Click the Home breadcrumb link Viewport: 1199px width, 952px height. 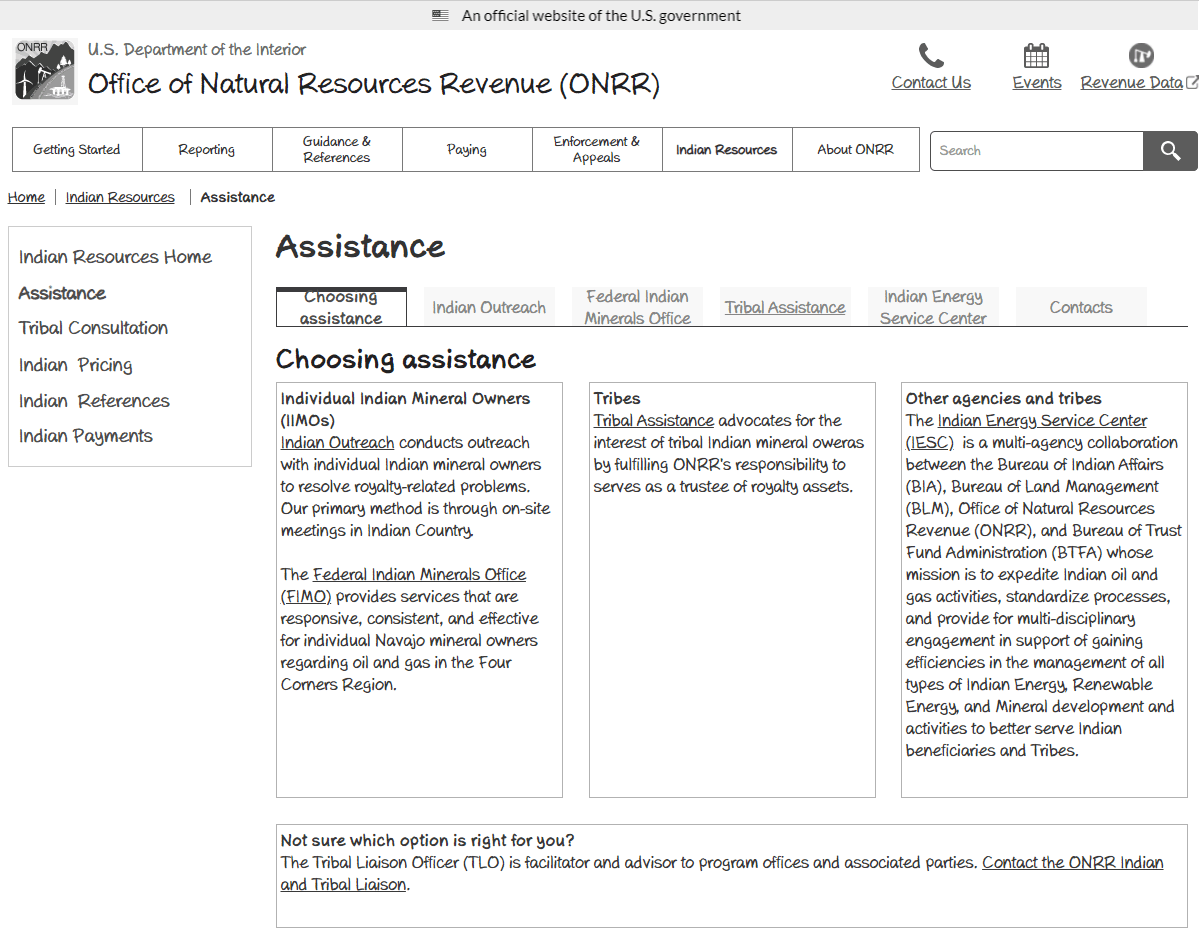[x=26, y=198]
